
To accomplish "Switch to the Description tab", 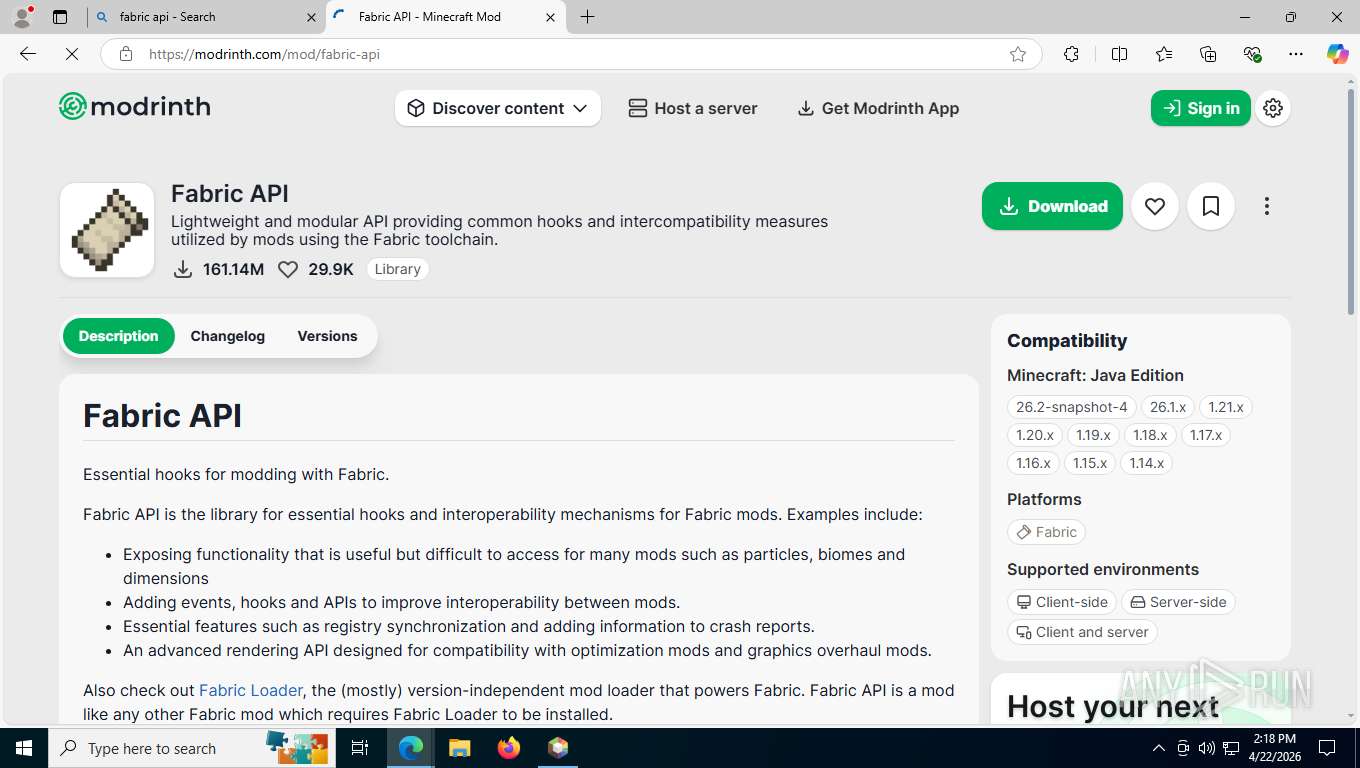I will click(118, 336).
